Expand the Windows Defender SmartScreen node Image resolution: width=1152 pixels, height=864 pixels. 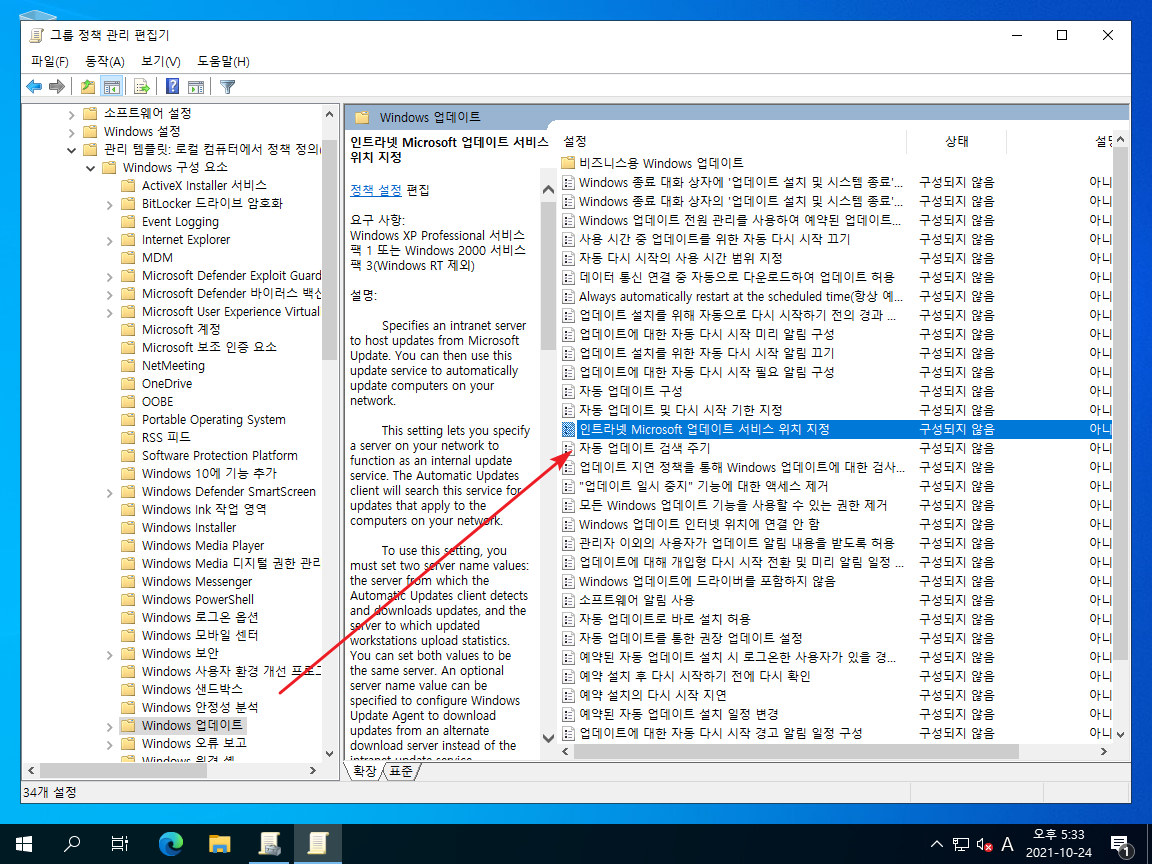(x=109, y=492)
